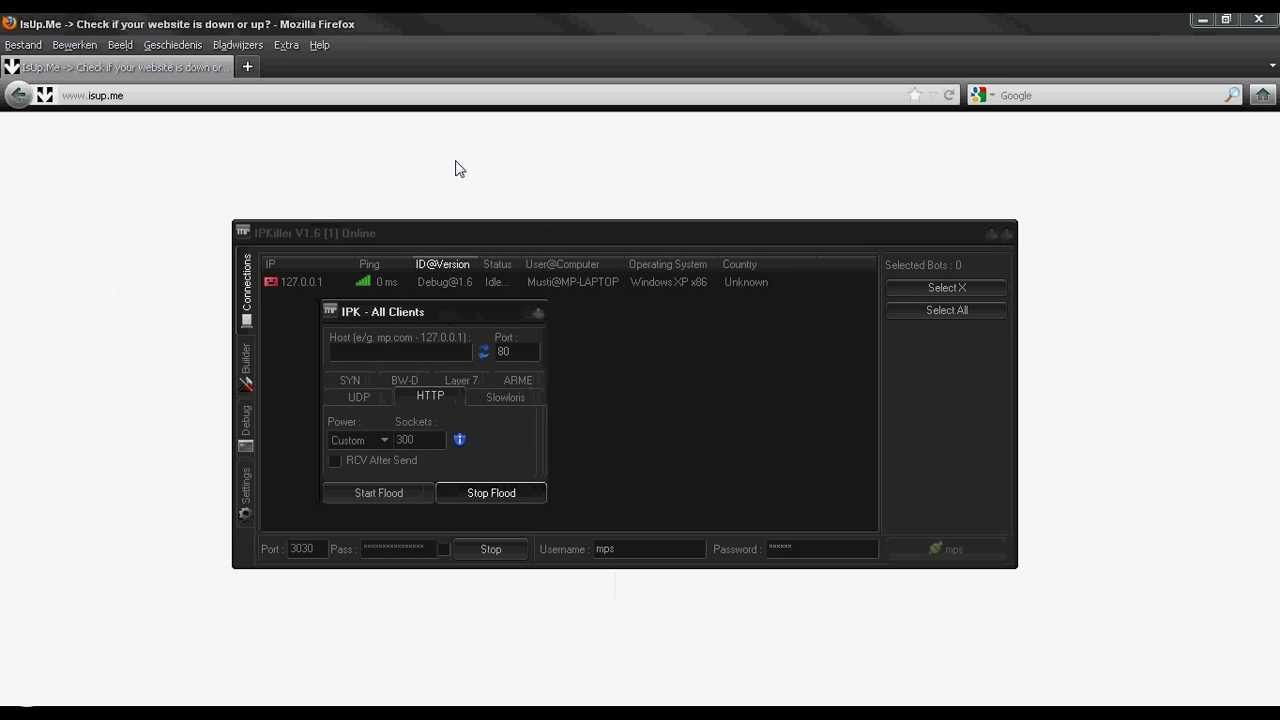This screenshot has width=1280, height=720.
Task: Toggle the RCV After Send checkbox
Action: pyautogui.click(x=335, y=460)
